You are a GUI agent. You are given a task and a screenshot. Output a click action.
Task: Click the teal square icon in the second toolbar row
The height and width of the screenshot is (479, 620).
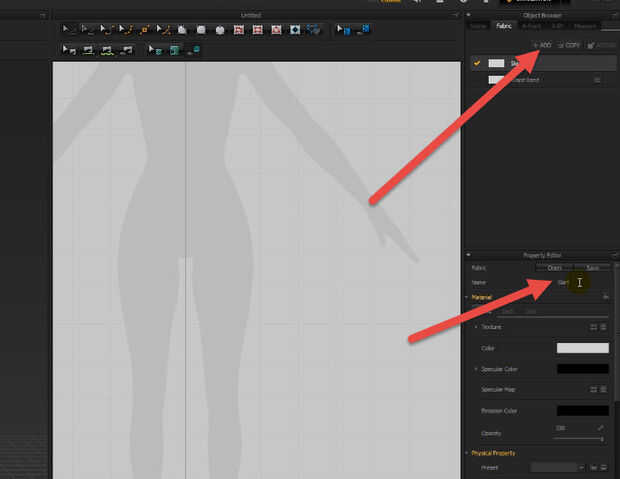tap(174, 50)
